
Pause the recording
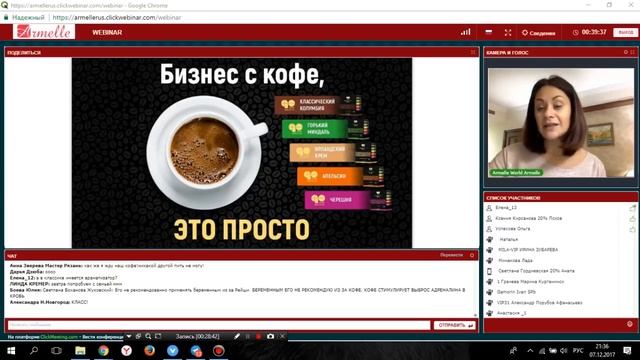coord(247,336)
